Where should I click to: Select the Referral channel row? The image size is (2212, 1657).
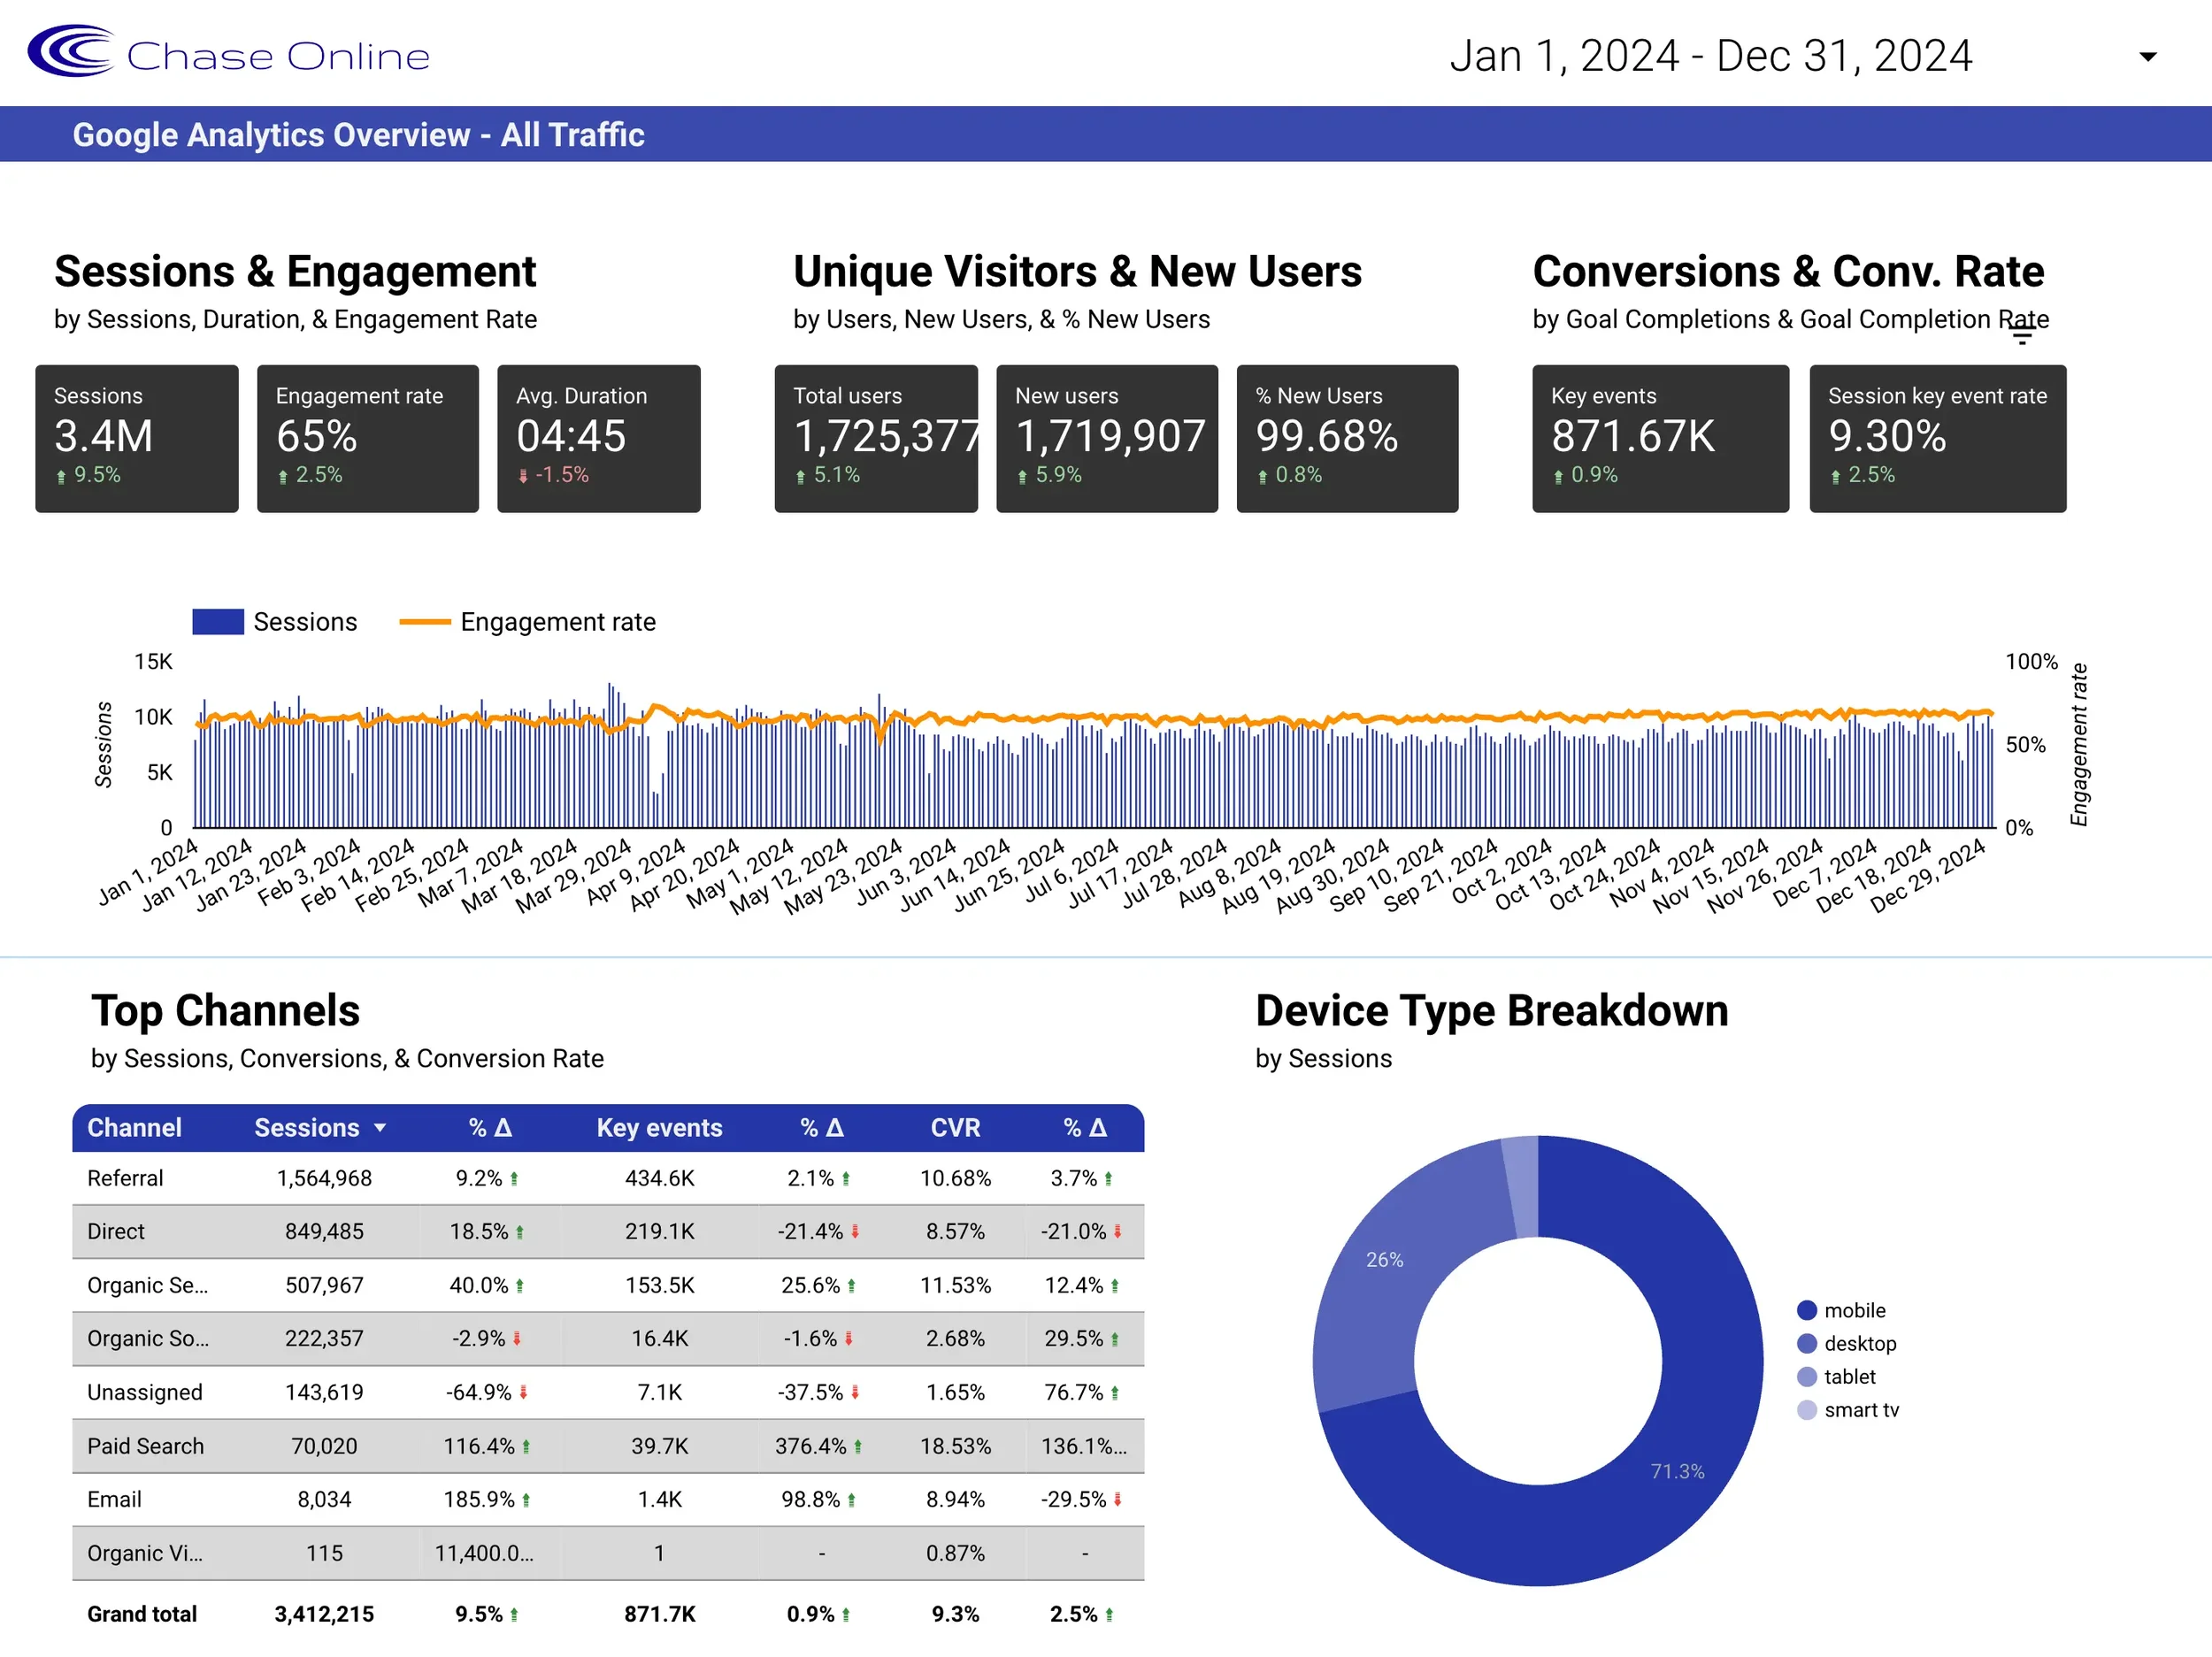[x=125, y=1178]
